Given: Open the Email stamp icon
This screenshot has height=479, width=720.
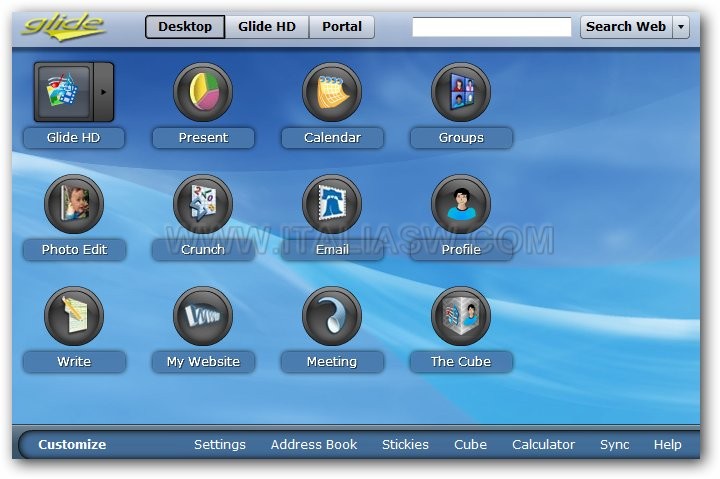Looking at the screenshot, I should point(332,203).
